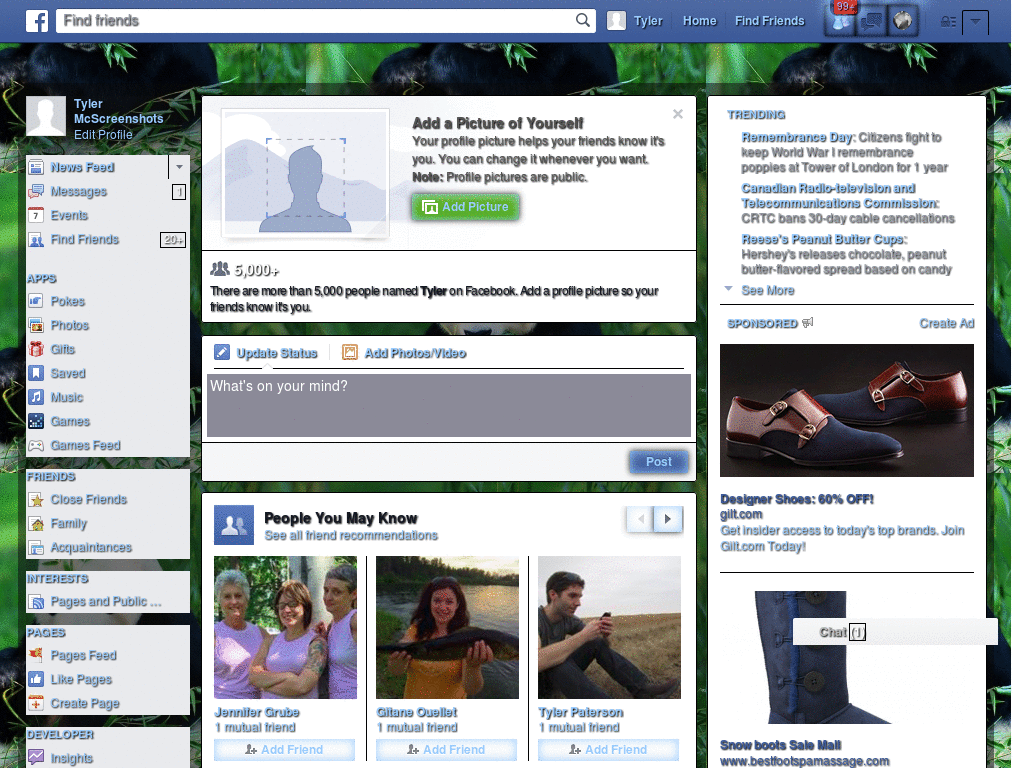Click the Facebook logo icon
1024x768 pixels.
click(37, 21)
